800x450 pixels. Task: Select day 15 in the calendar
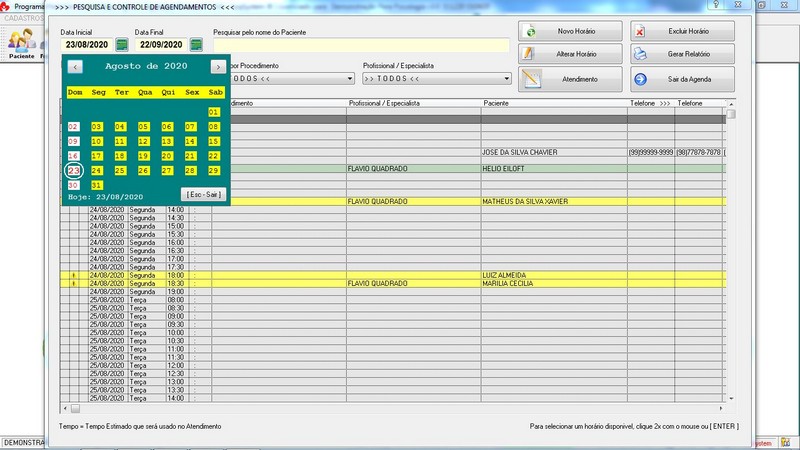[214, 141]
